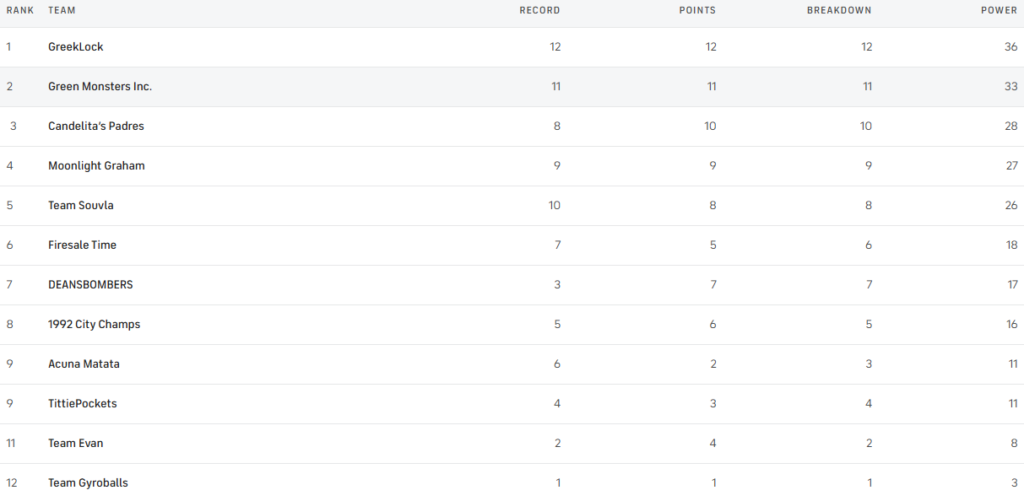
Task: View the Moonlight Graham team
Action: [x=96, y=166]
